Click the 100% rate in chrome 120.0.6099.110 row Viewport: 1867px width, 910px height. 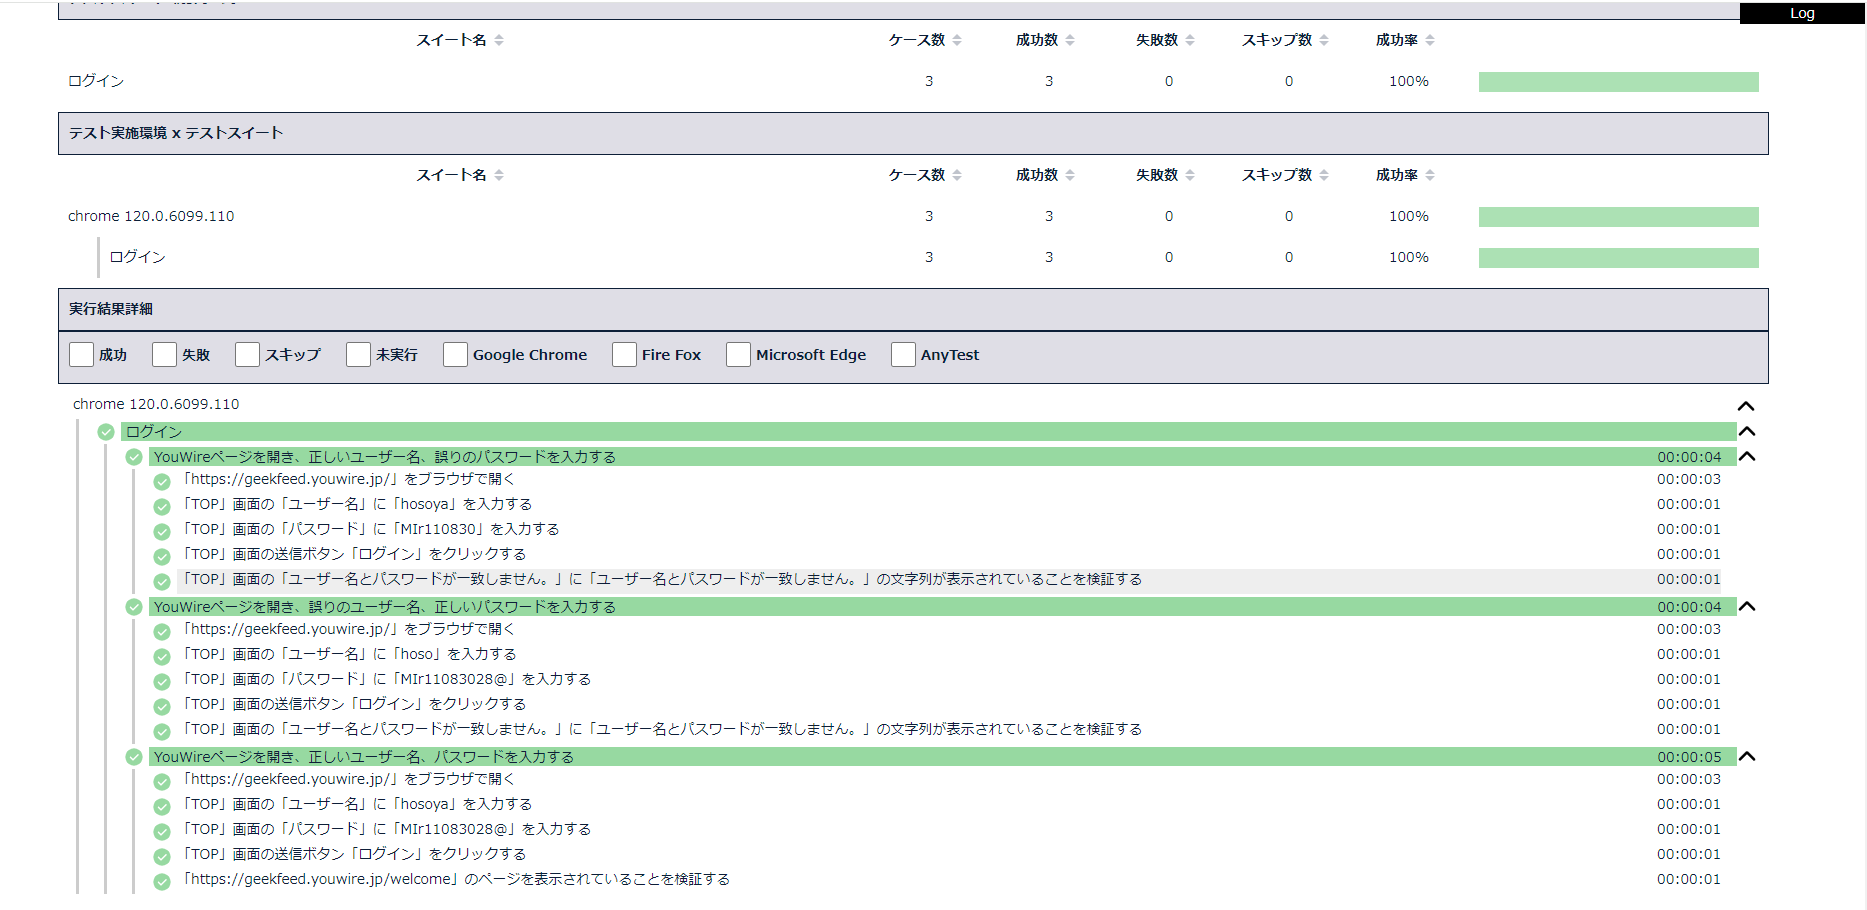coord(1408,216)
